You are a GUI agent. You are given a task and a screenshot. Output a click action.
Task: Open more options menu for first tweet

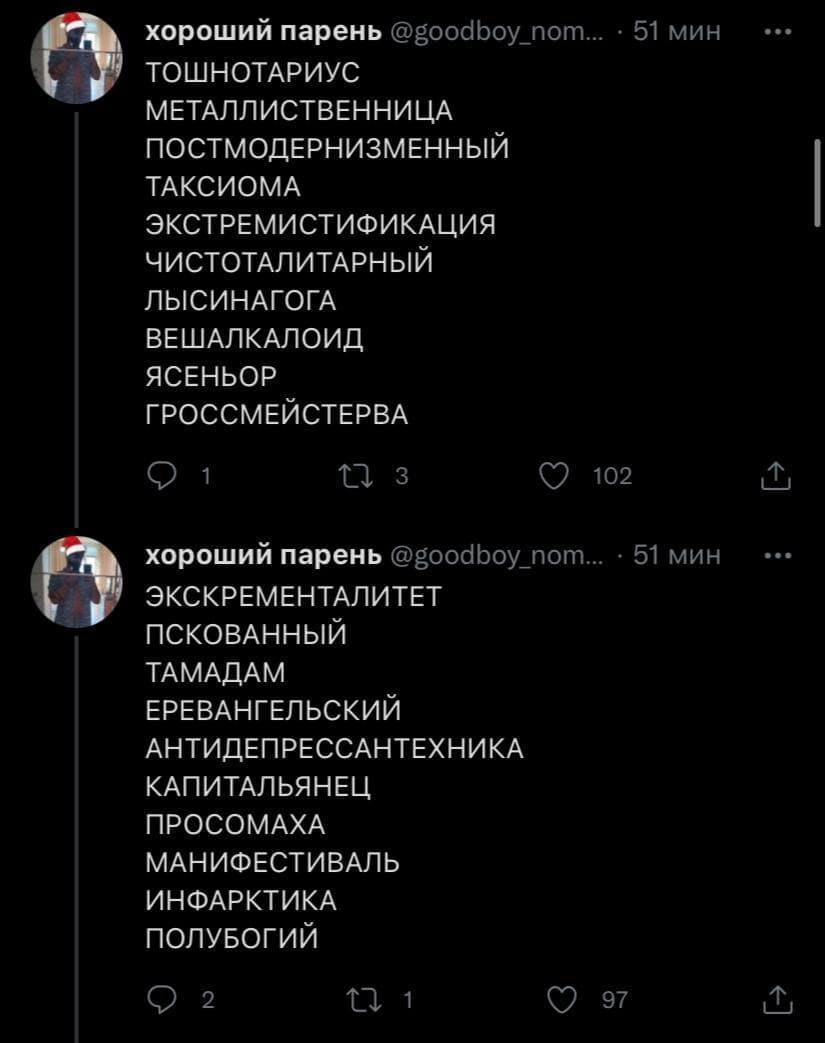tap(776, 31)
